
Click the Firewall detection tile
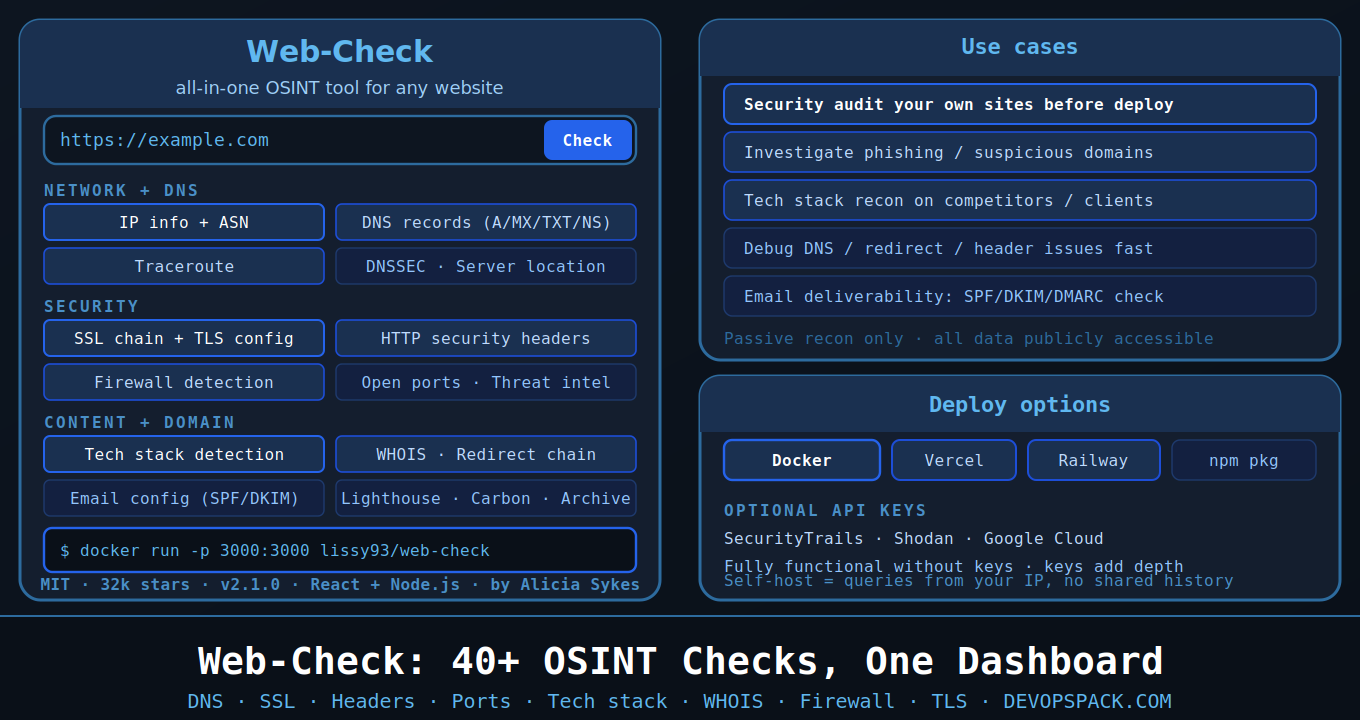pos(184,382)
